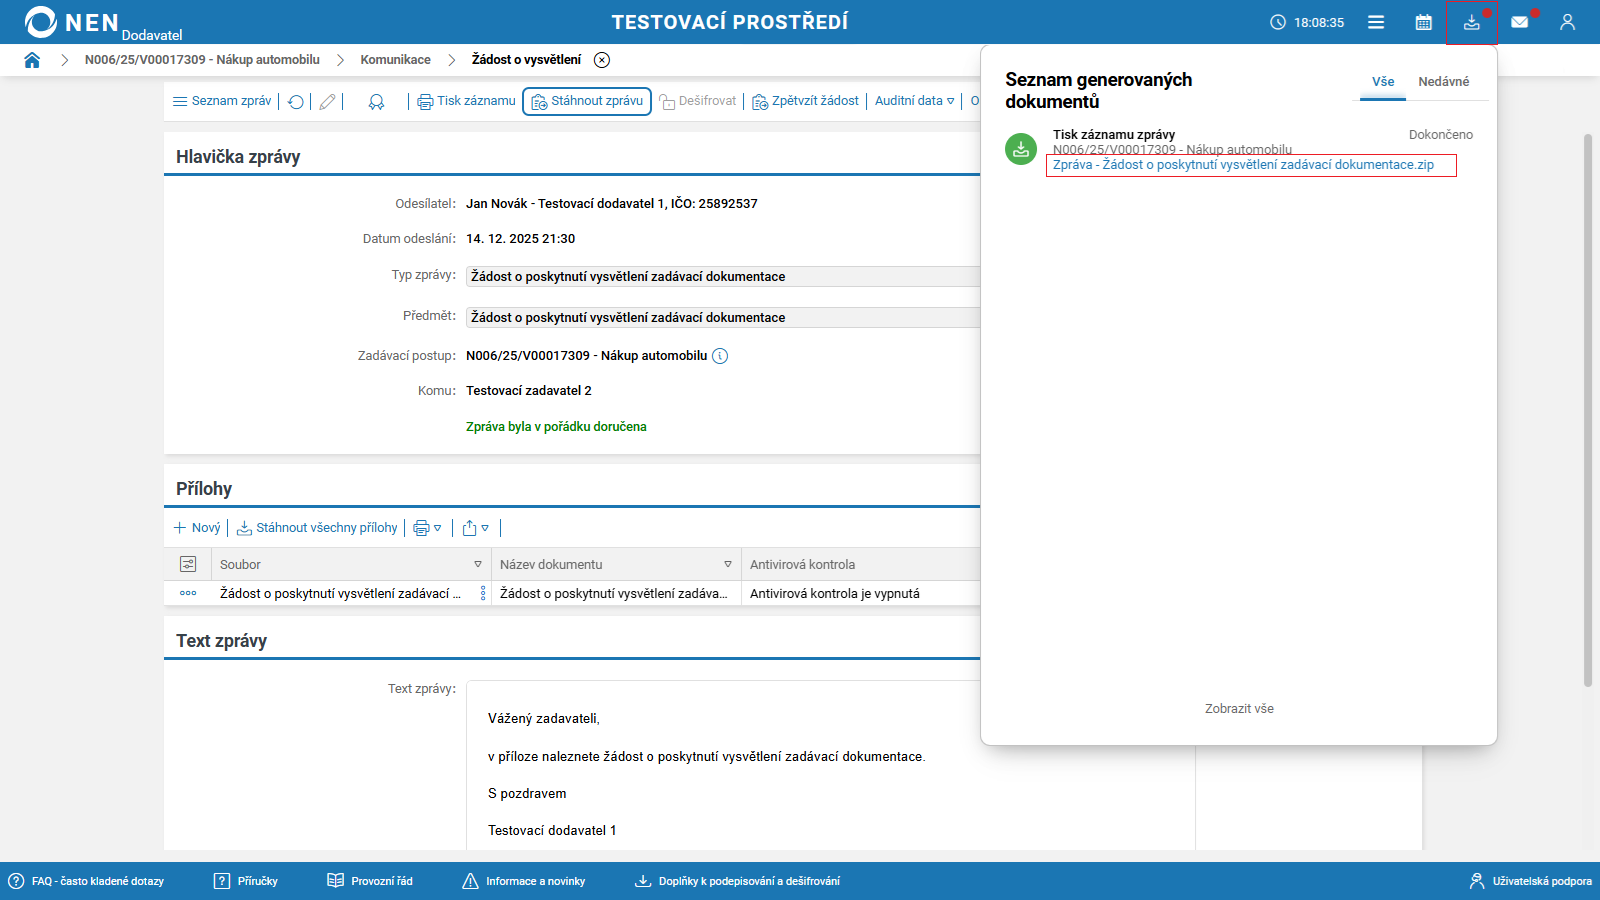Open the messages envelope icon
1600x900 pixels.
1519,22
